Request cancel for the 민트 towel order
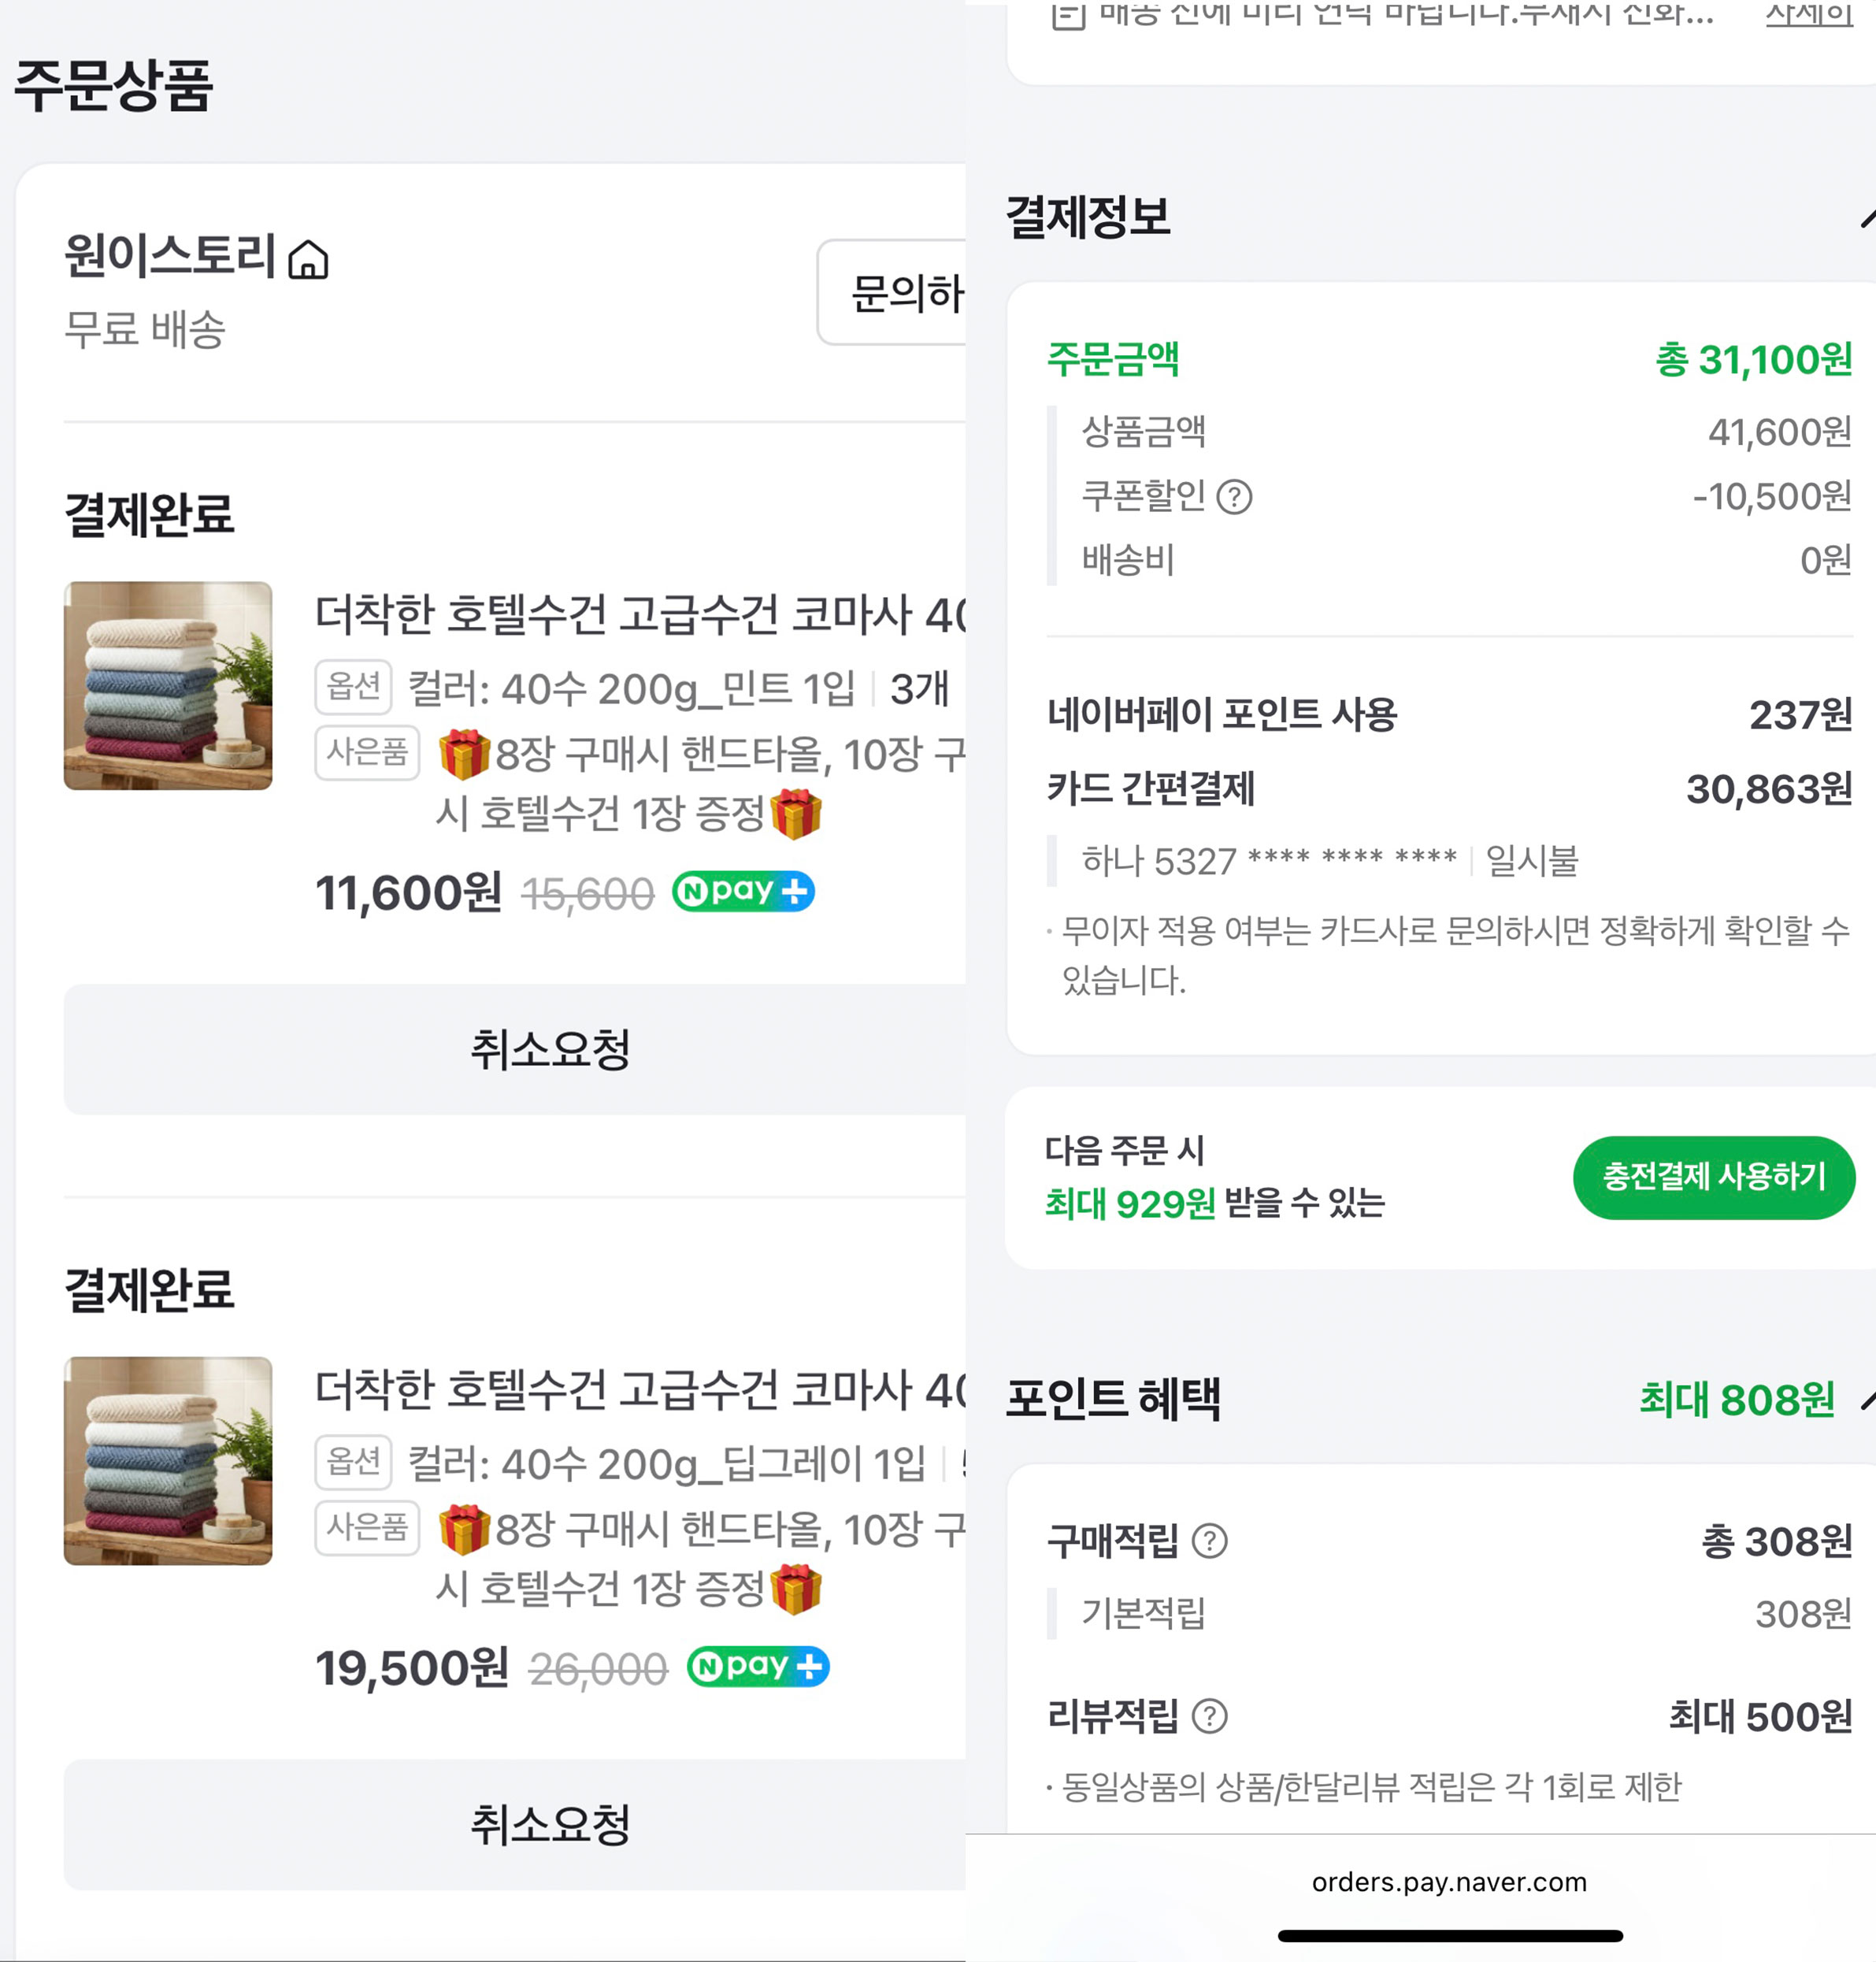The image size is (1876, 1962). (550, 1049)
